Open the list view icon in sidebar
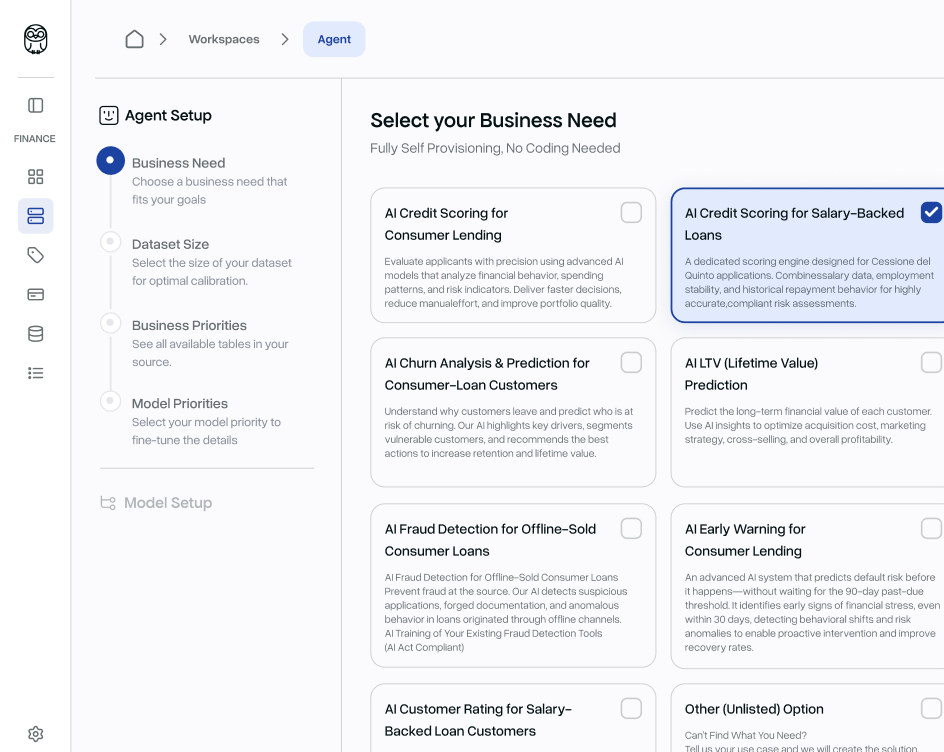Screen dimensions: 944x752 coord(35,372)
